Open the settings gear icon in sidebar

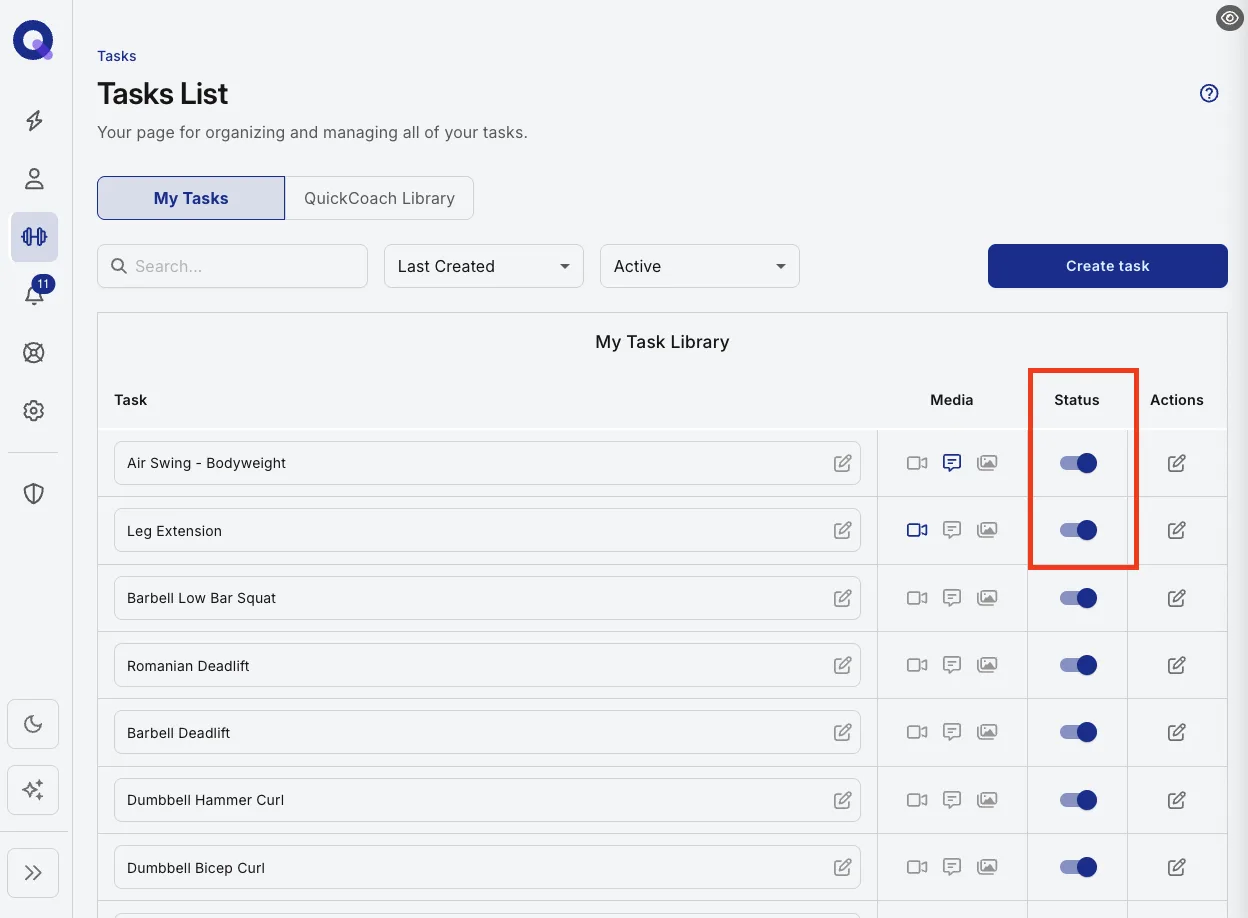click(34, 411)
